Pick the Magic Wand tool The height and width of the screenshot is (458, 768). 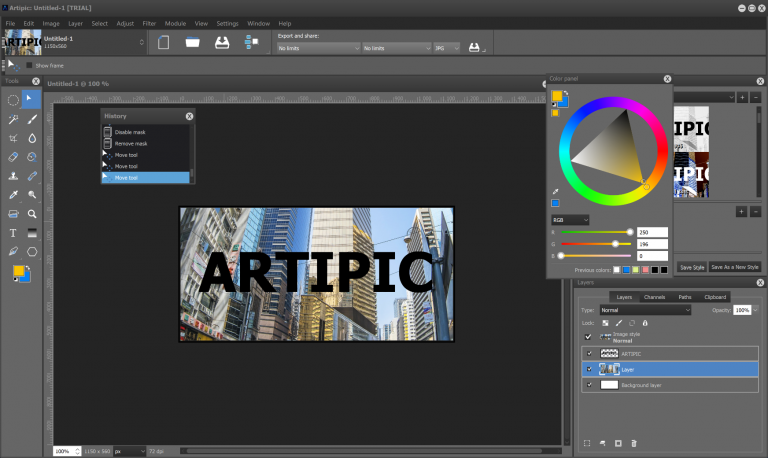pyautogui.click(x=13, y=119)
